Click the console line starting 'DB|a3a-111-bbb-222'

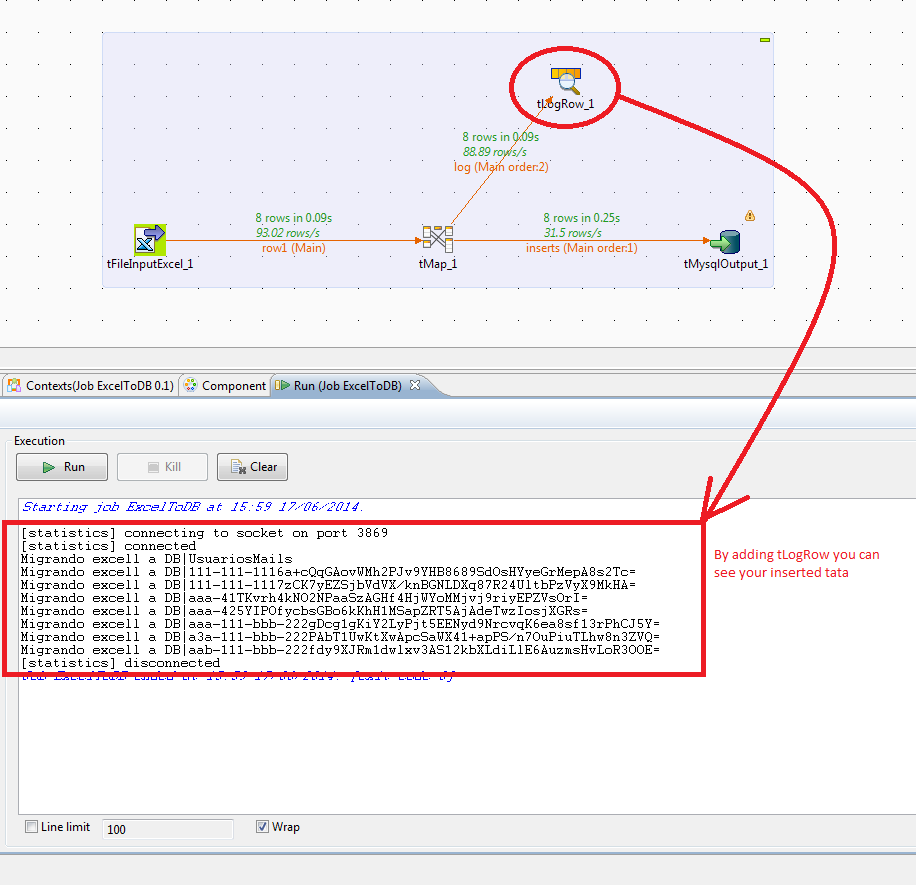(x=340, y=637)
